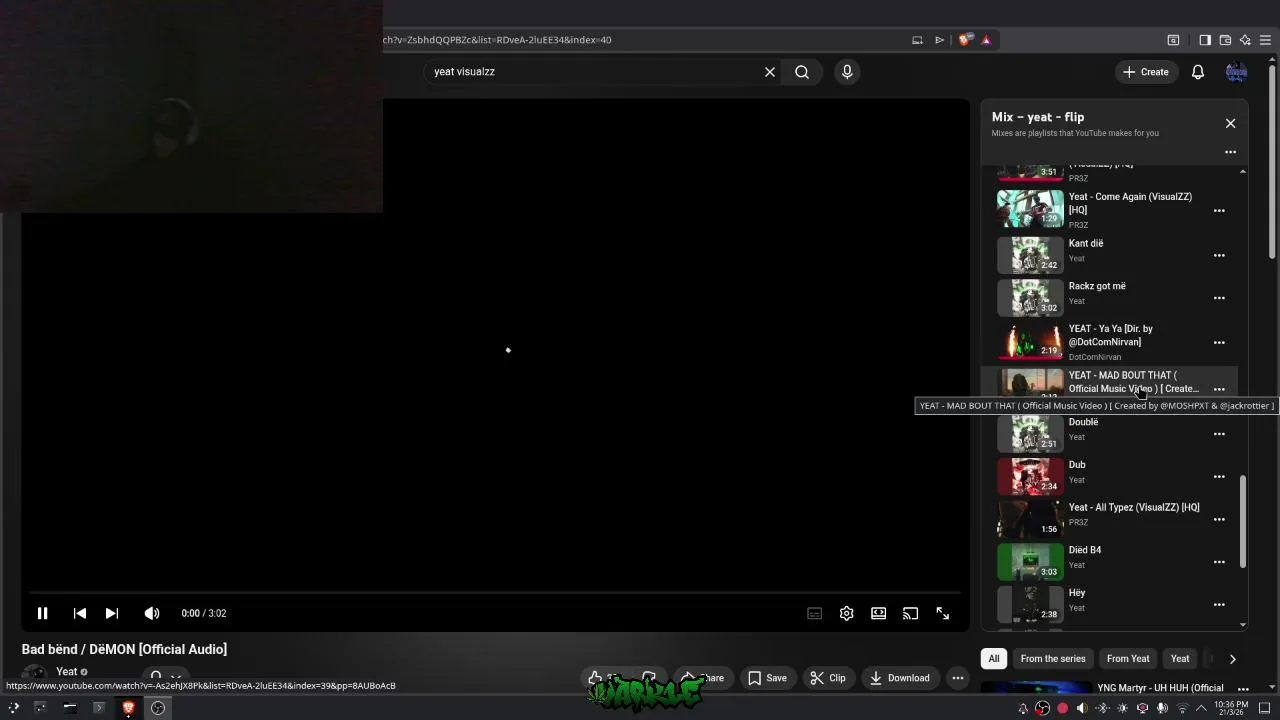Open options for All Typez playlist item

point(1219,519)
